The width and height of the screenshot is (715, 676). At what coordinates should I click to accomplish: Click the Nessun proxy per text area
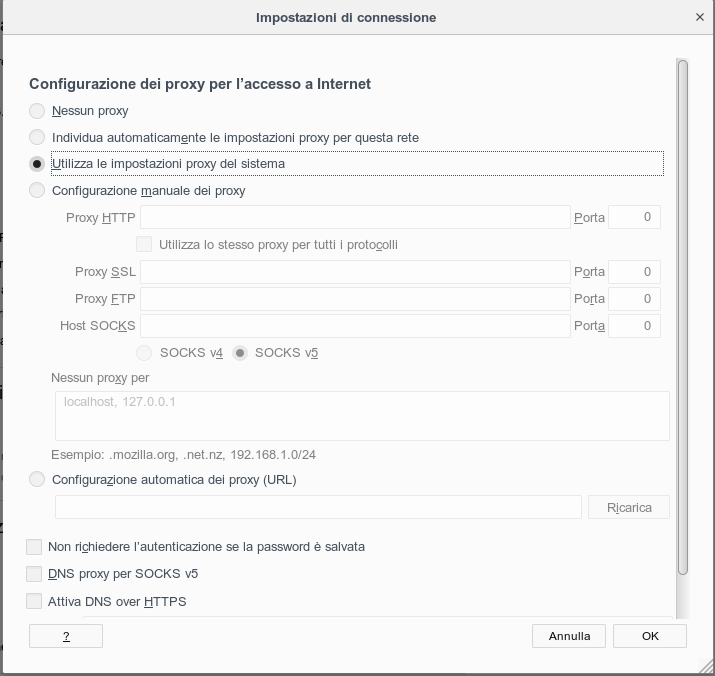tap(362, 416)
